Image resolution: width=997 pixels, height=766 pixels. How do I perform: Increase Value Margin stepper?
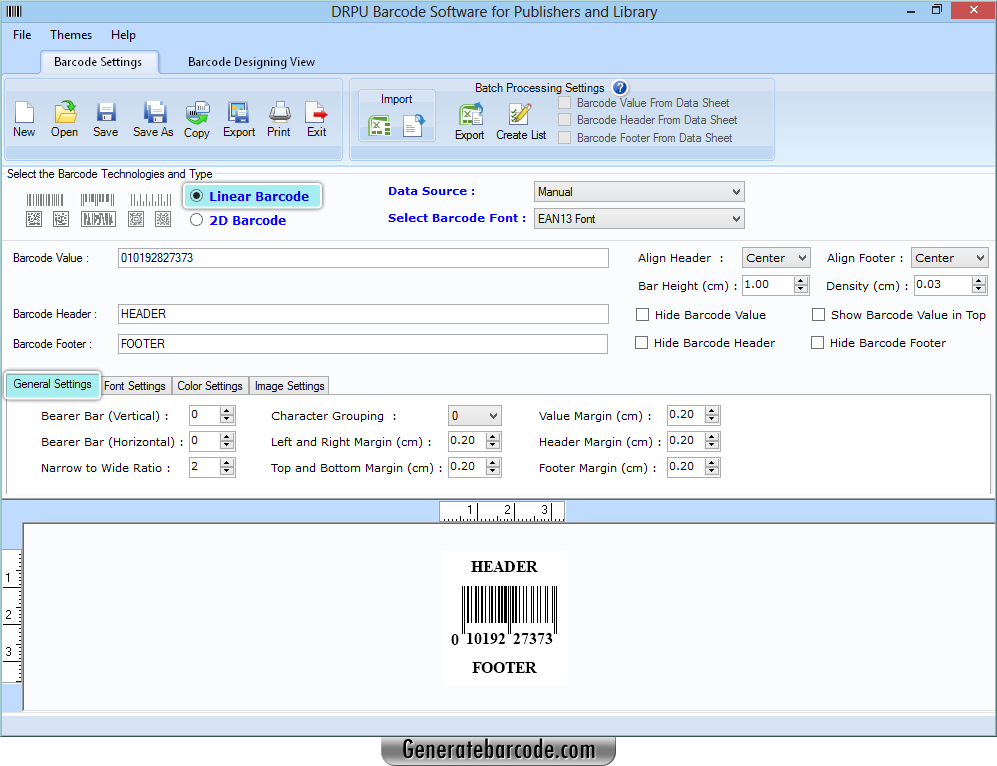pyautogui.click(x=712, y=411)
